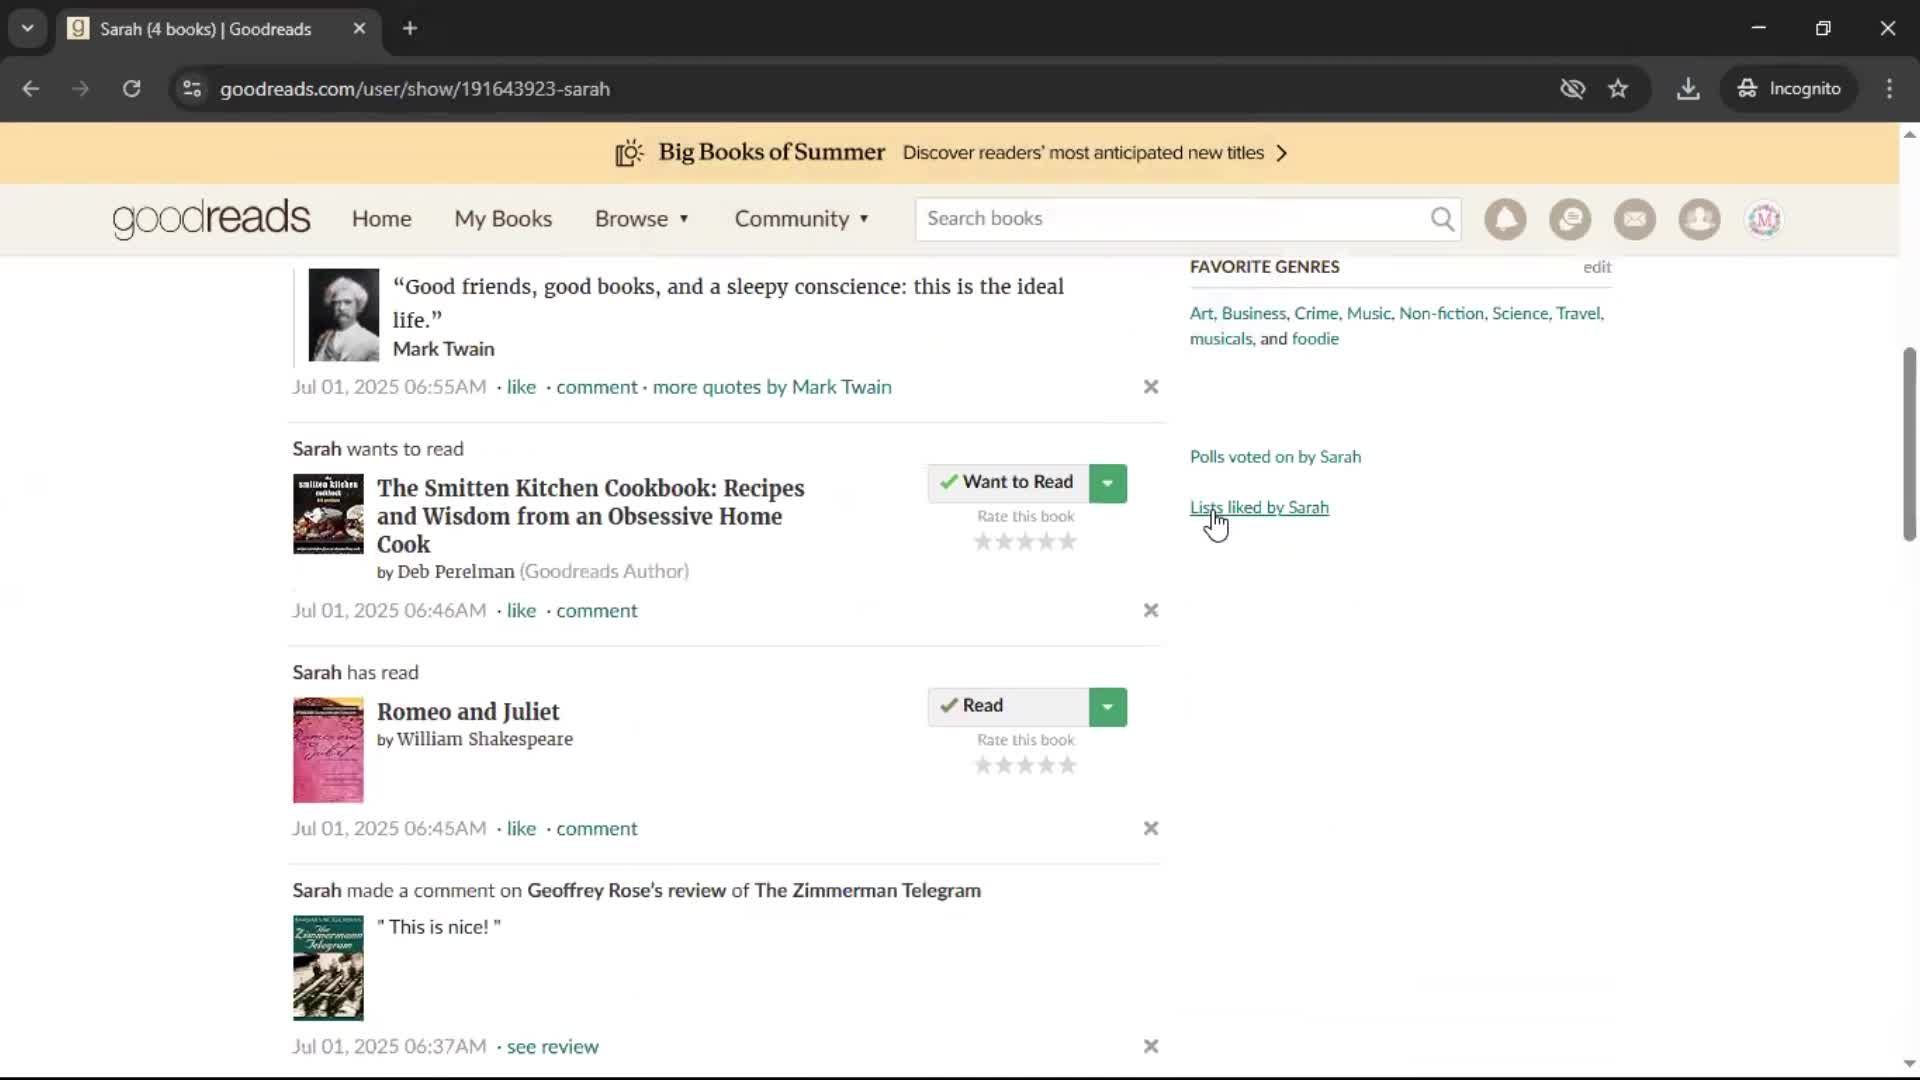Expand the Community menu
This screenshot has height=1080, width=1920.
[x=802, y=219]
